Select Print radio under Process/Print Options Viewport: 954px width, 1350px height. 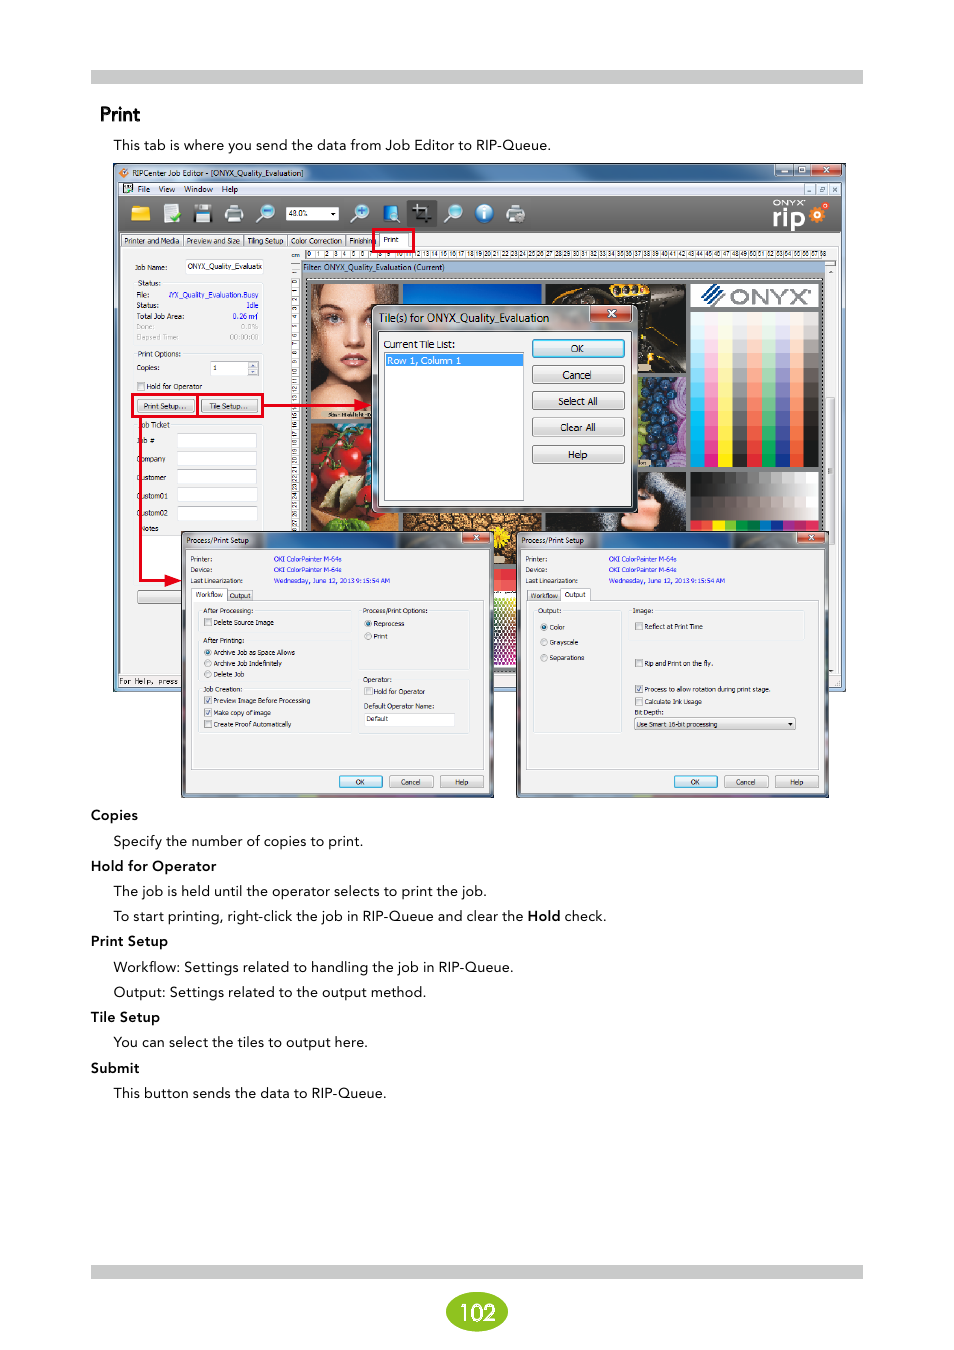368,636
